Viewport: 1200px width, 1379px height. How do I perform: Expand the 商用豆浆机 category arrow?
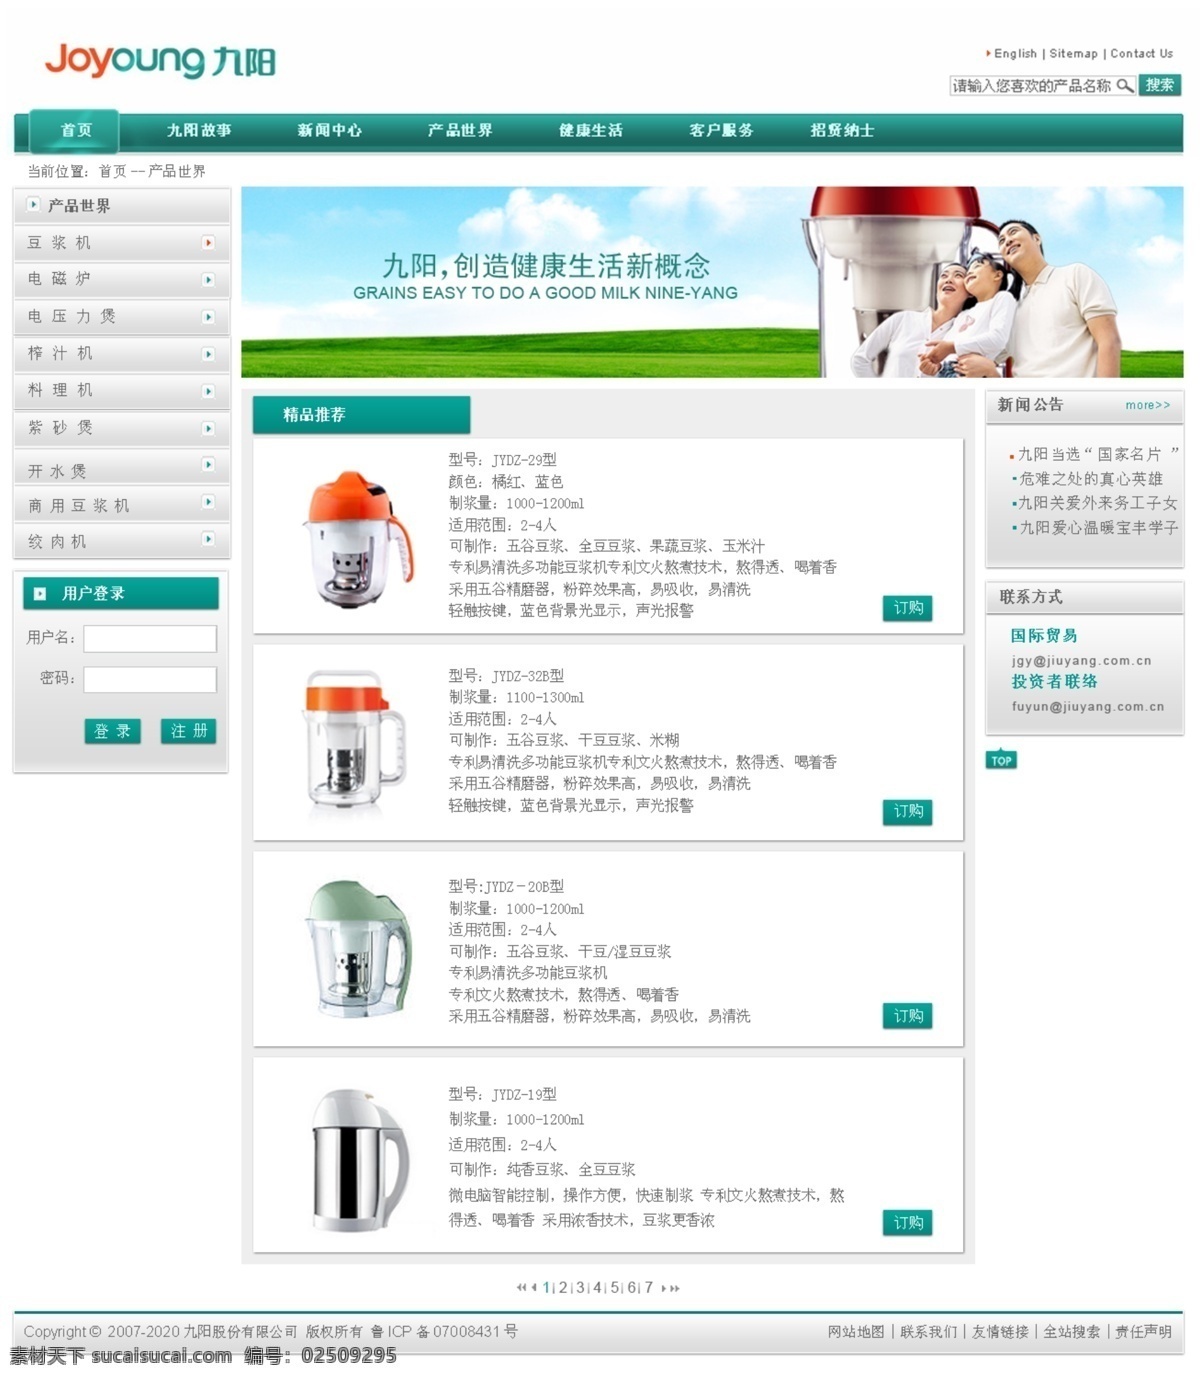click(208, 502)
